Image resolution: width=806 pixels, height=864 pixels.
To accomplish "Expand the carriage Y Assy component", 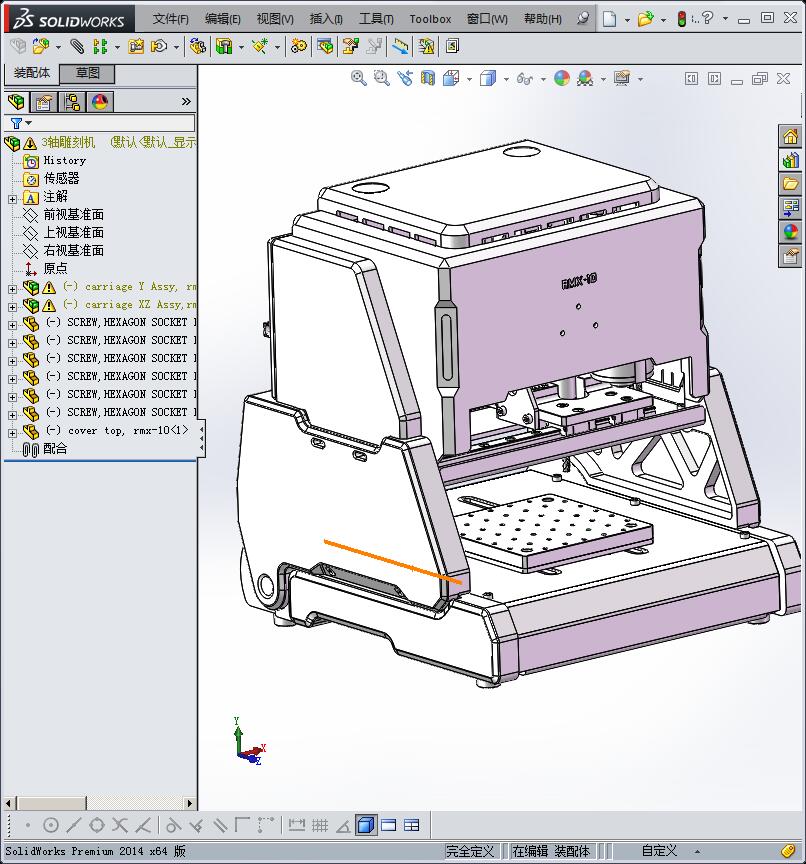I will pyautogui.click(x=12, y=289).
